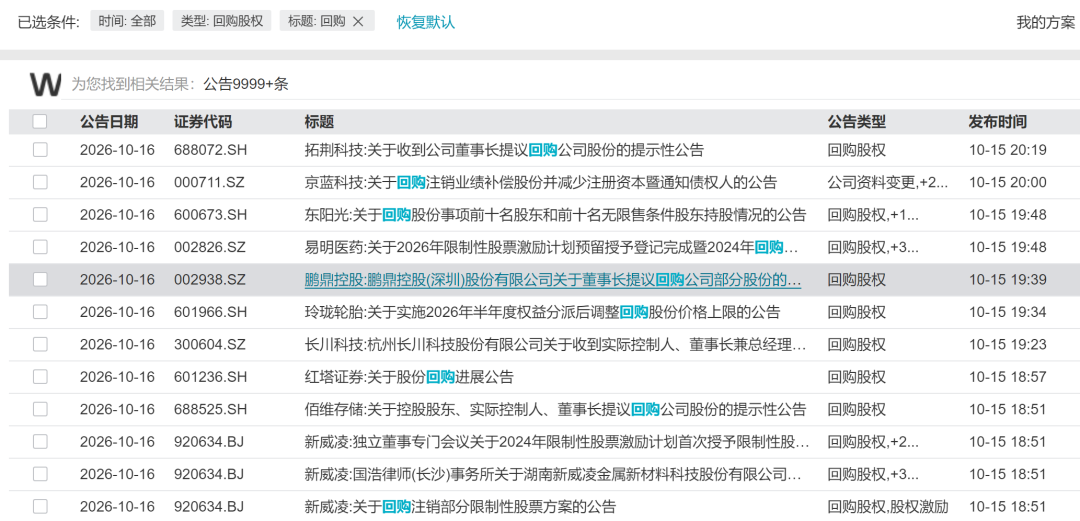The height and width of the screenshot is (521, 1080).
Task: Click publish time 10-15 19:39
Action: click(x=1008, y=280)
